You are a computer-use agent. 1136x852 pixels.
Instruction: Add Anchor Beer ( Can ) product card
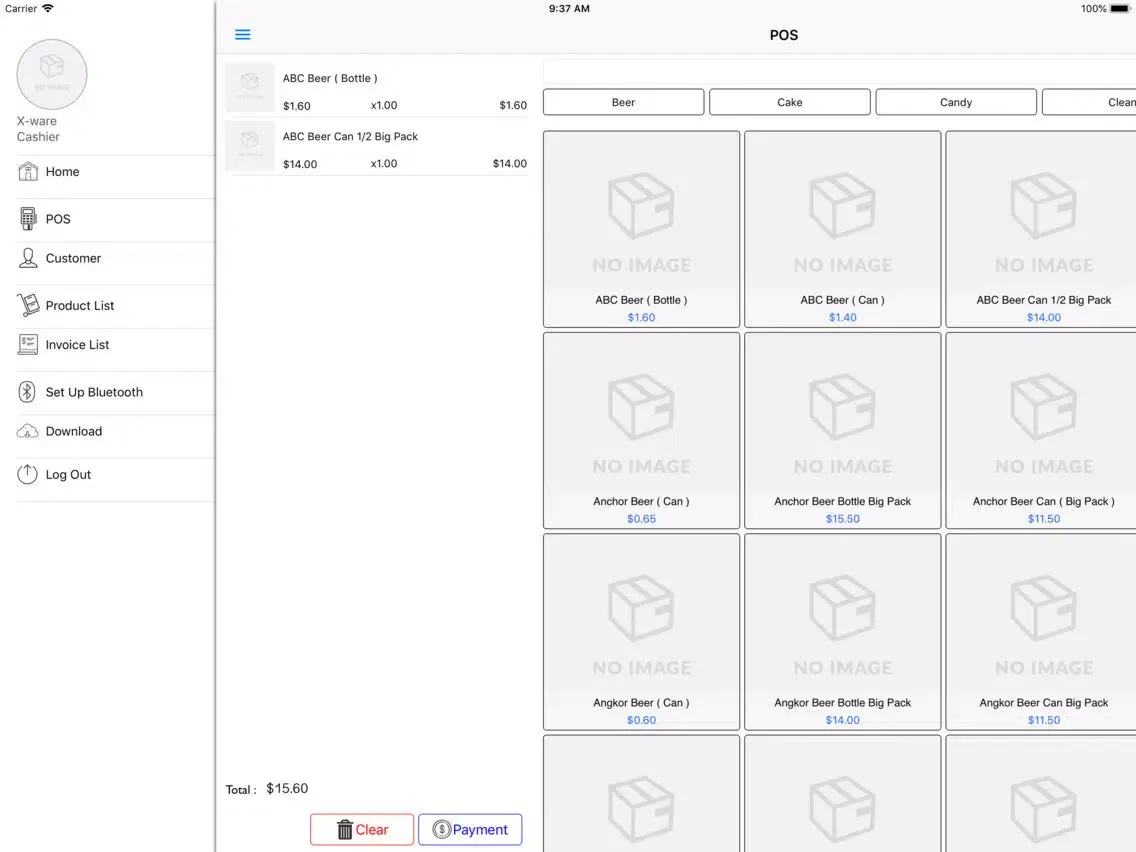tap(641, 430)
